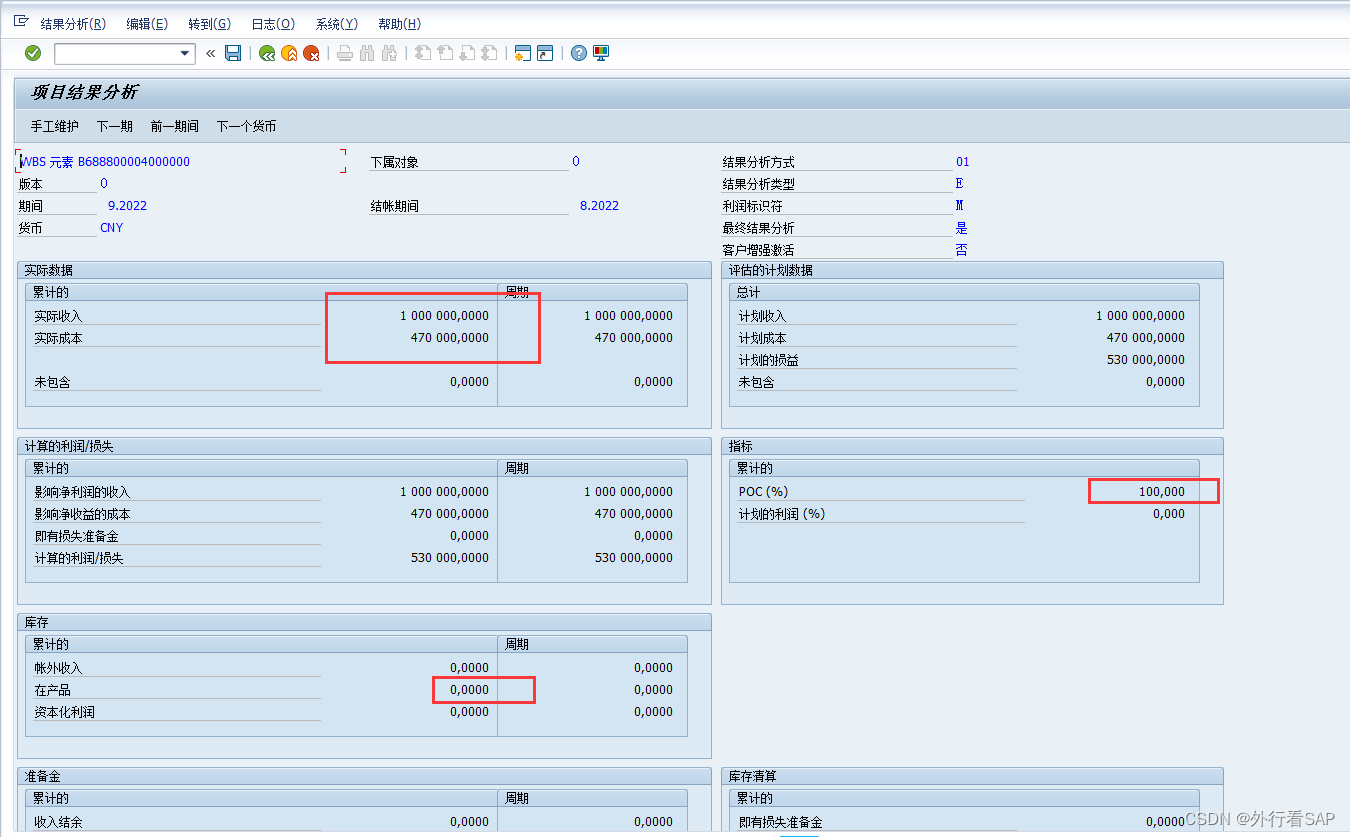This screenshot has height=837, width=1350.
Task: Open the 结果分析(R) menu
Action: pyautogui.click(x=73, y=24)
